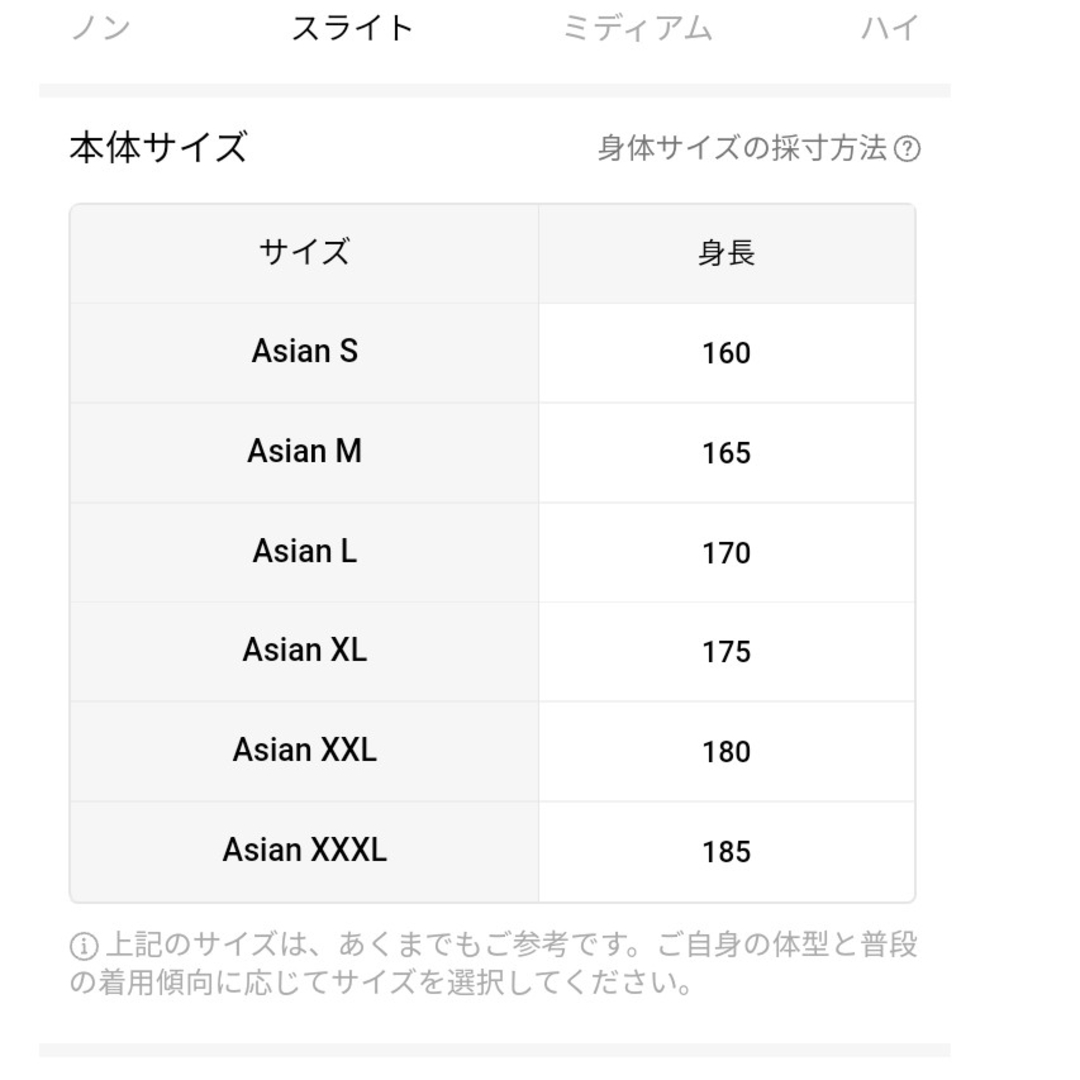The width and height of the screenshot is (1080, 1080).
Task: Select the Asian XL row
Action: pyautogui.click(x=492, y=652)
